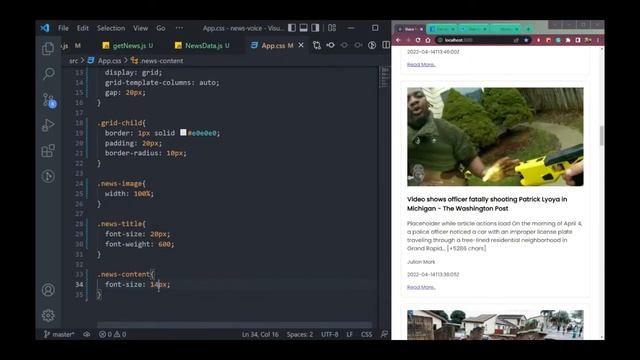Close the App.css editor tab
The image size is (640, 360).
pyautogui.click(x=301, y=45)
